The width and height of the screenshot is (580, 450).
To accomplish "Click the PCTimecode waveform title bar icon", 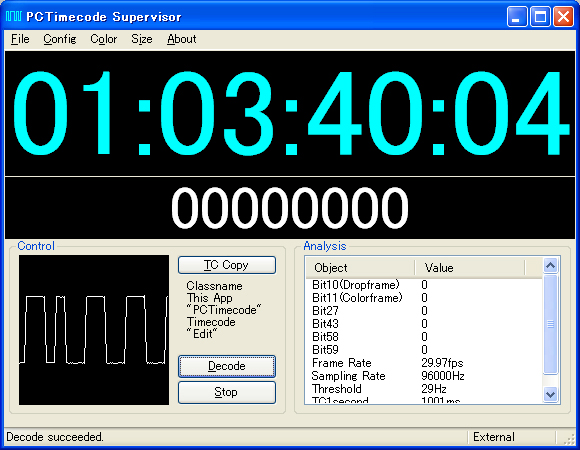I will coord(13,16).
